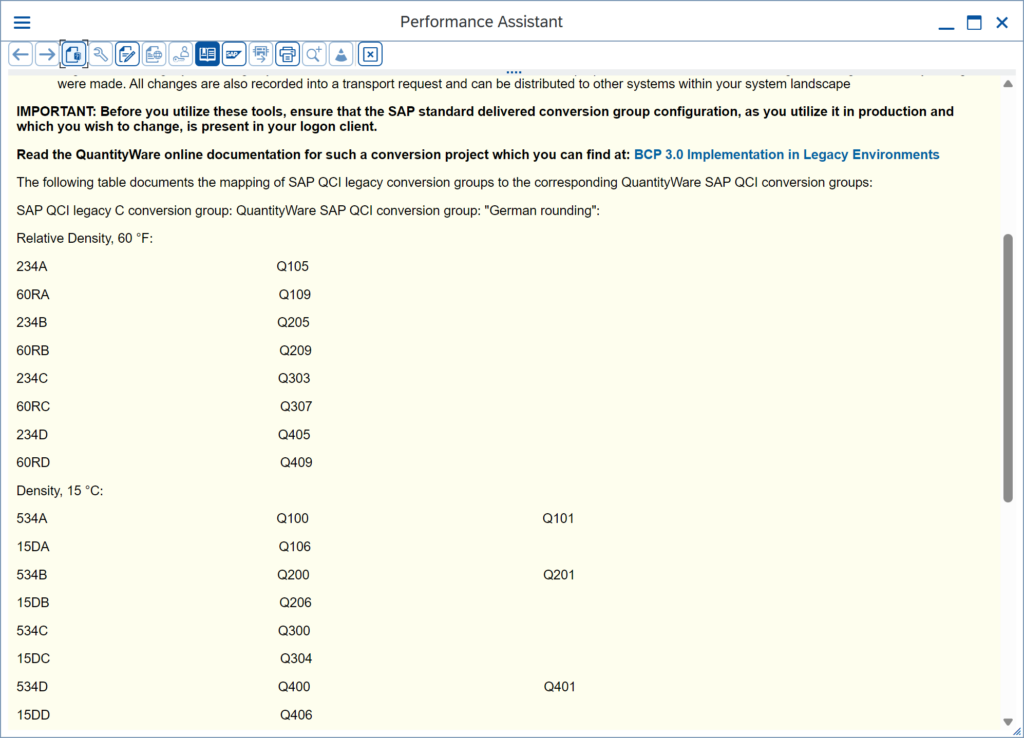Select the text 534A
Viewport: 1024px width, 738px height.
pos(32,519)
